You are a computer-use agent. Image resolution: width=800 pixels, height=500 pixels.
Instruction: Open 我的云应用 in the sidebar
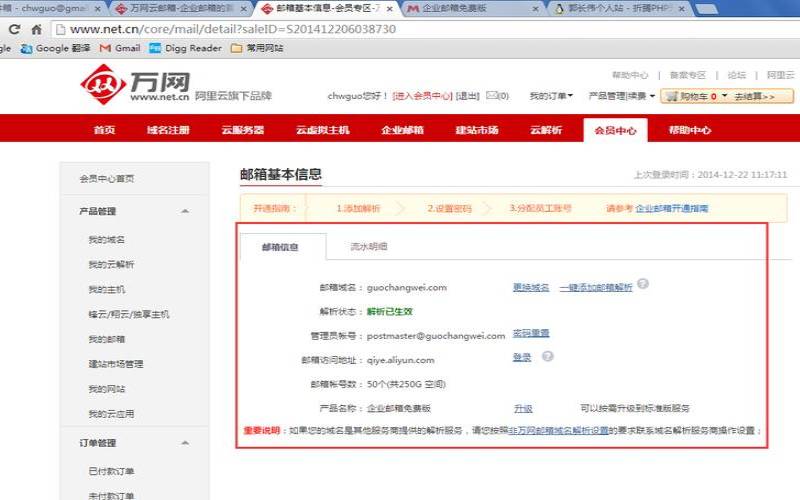pyautogui.click(x=111, y=414)
